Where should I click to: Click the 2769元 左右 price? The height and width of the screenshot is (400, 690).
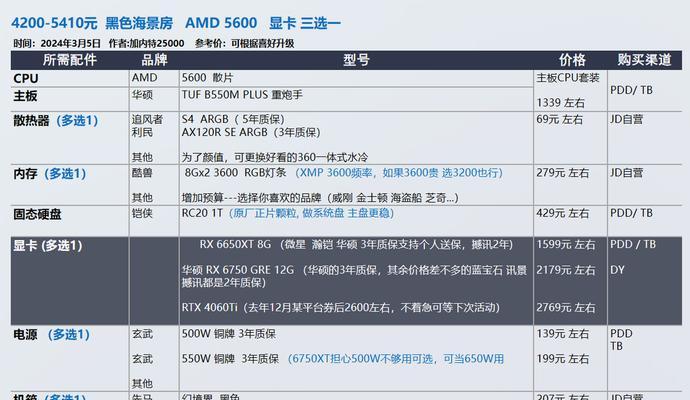click(565, 308)
